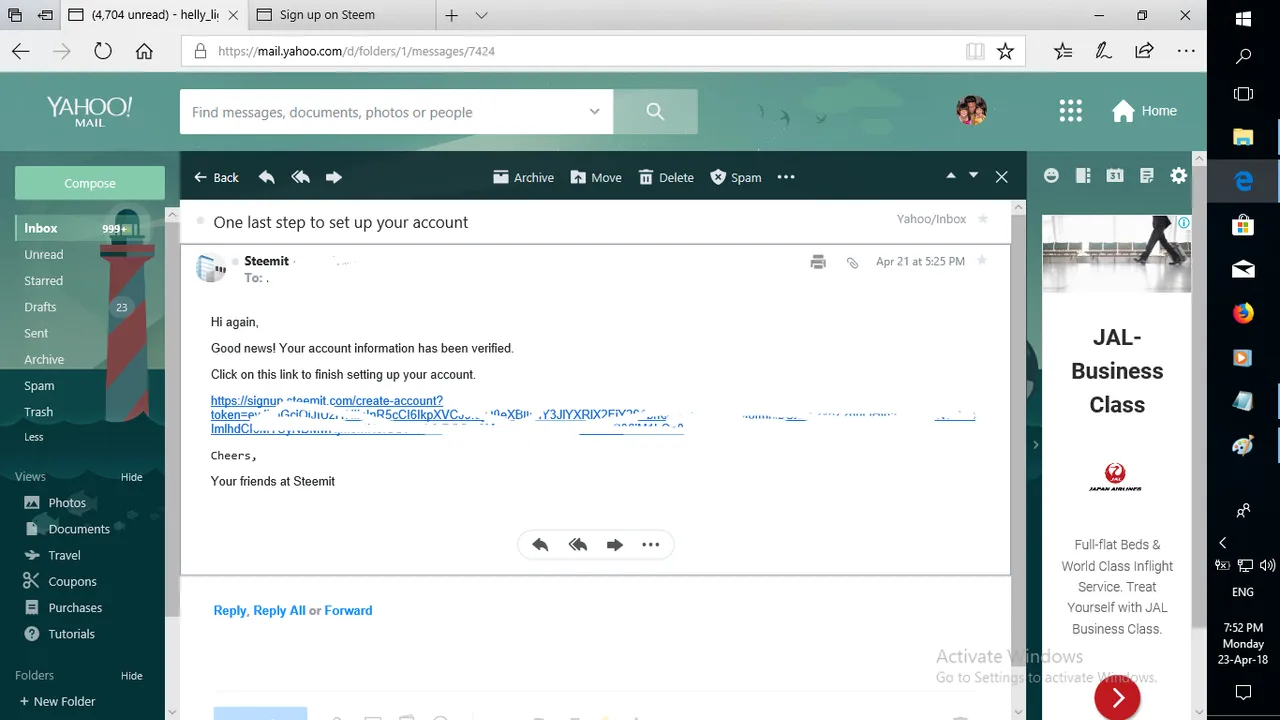The image size is (1280, 720).
Task: Go to previous message with up arrow
Action: point(951,175)
